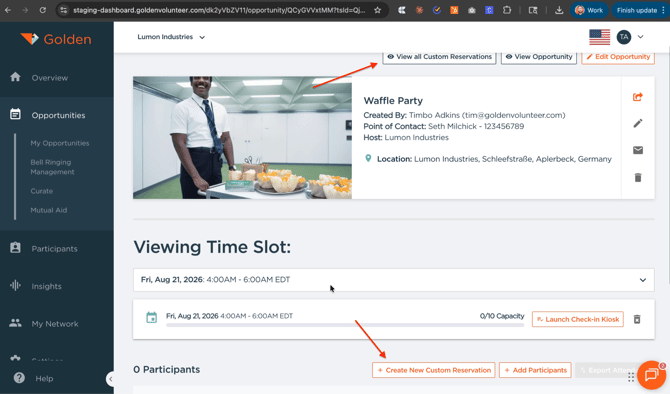Click the Add Participants button

[535, 370]
